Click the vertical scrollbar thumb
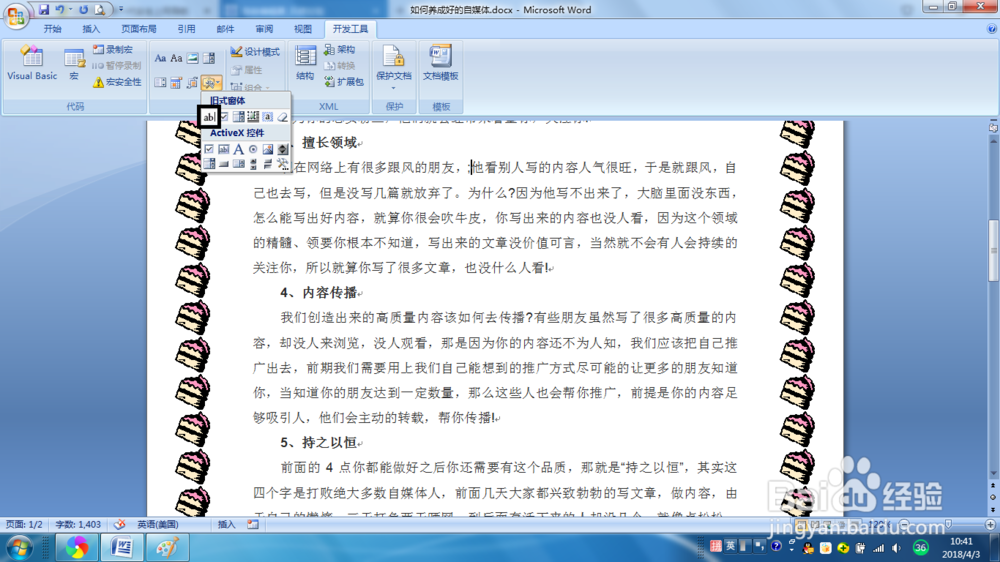This screenshot has height=562, width=1000. (993, 250)
